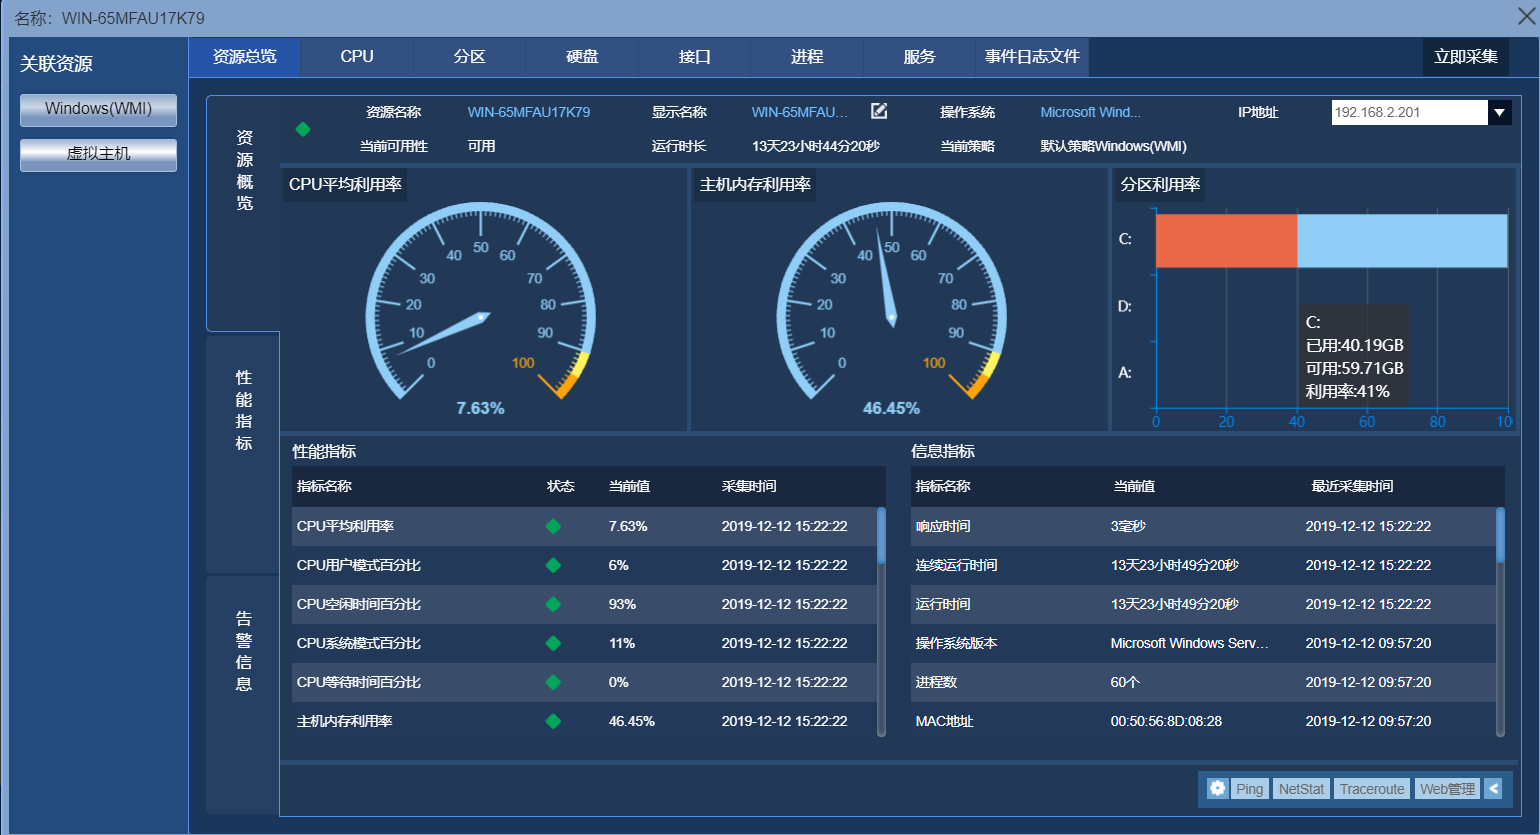1540x835 pixels.
Task: Open the 事件日志文件 tab
Action: point(1032,57)
